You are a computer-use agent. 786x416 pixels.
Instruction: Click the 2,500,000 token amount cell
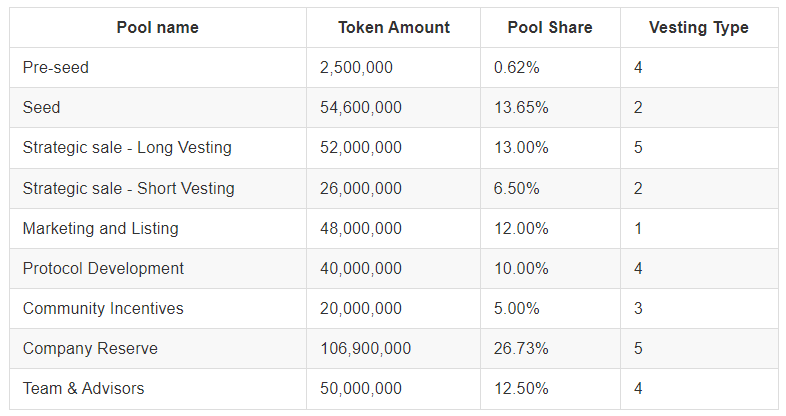356,68
